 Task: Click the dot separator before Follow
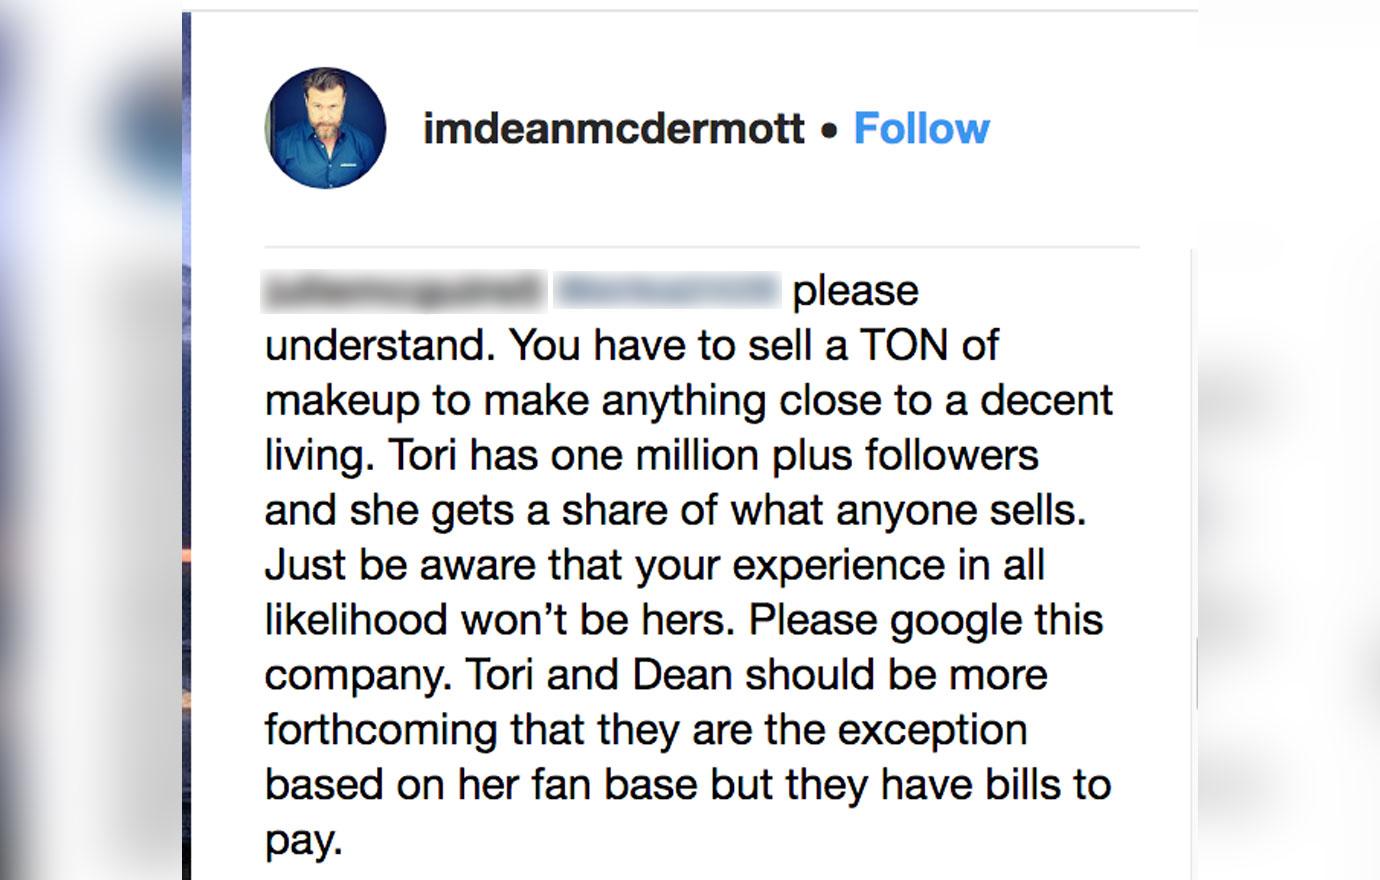(829, 130)
